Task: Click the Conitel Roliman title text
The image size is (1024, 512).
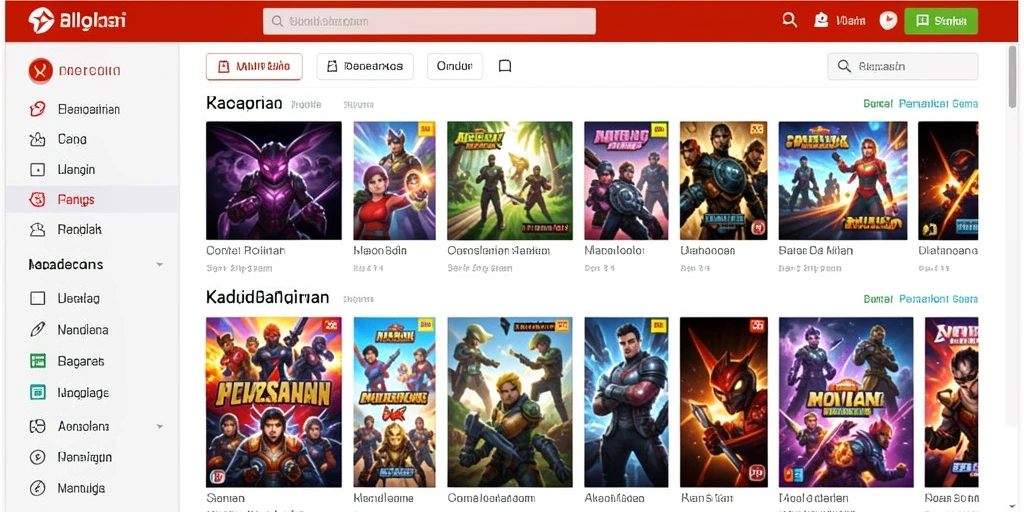Action: coord(246,250)
